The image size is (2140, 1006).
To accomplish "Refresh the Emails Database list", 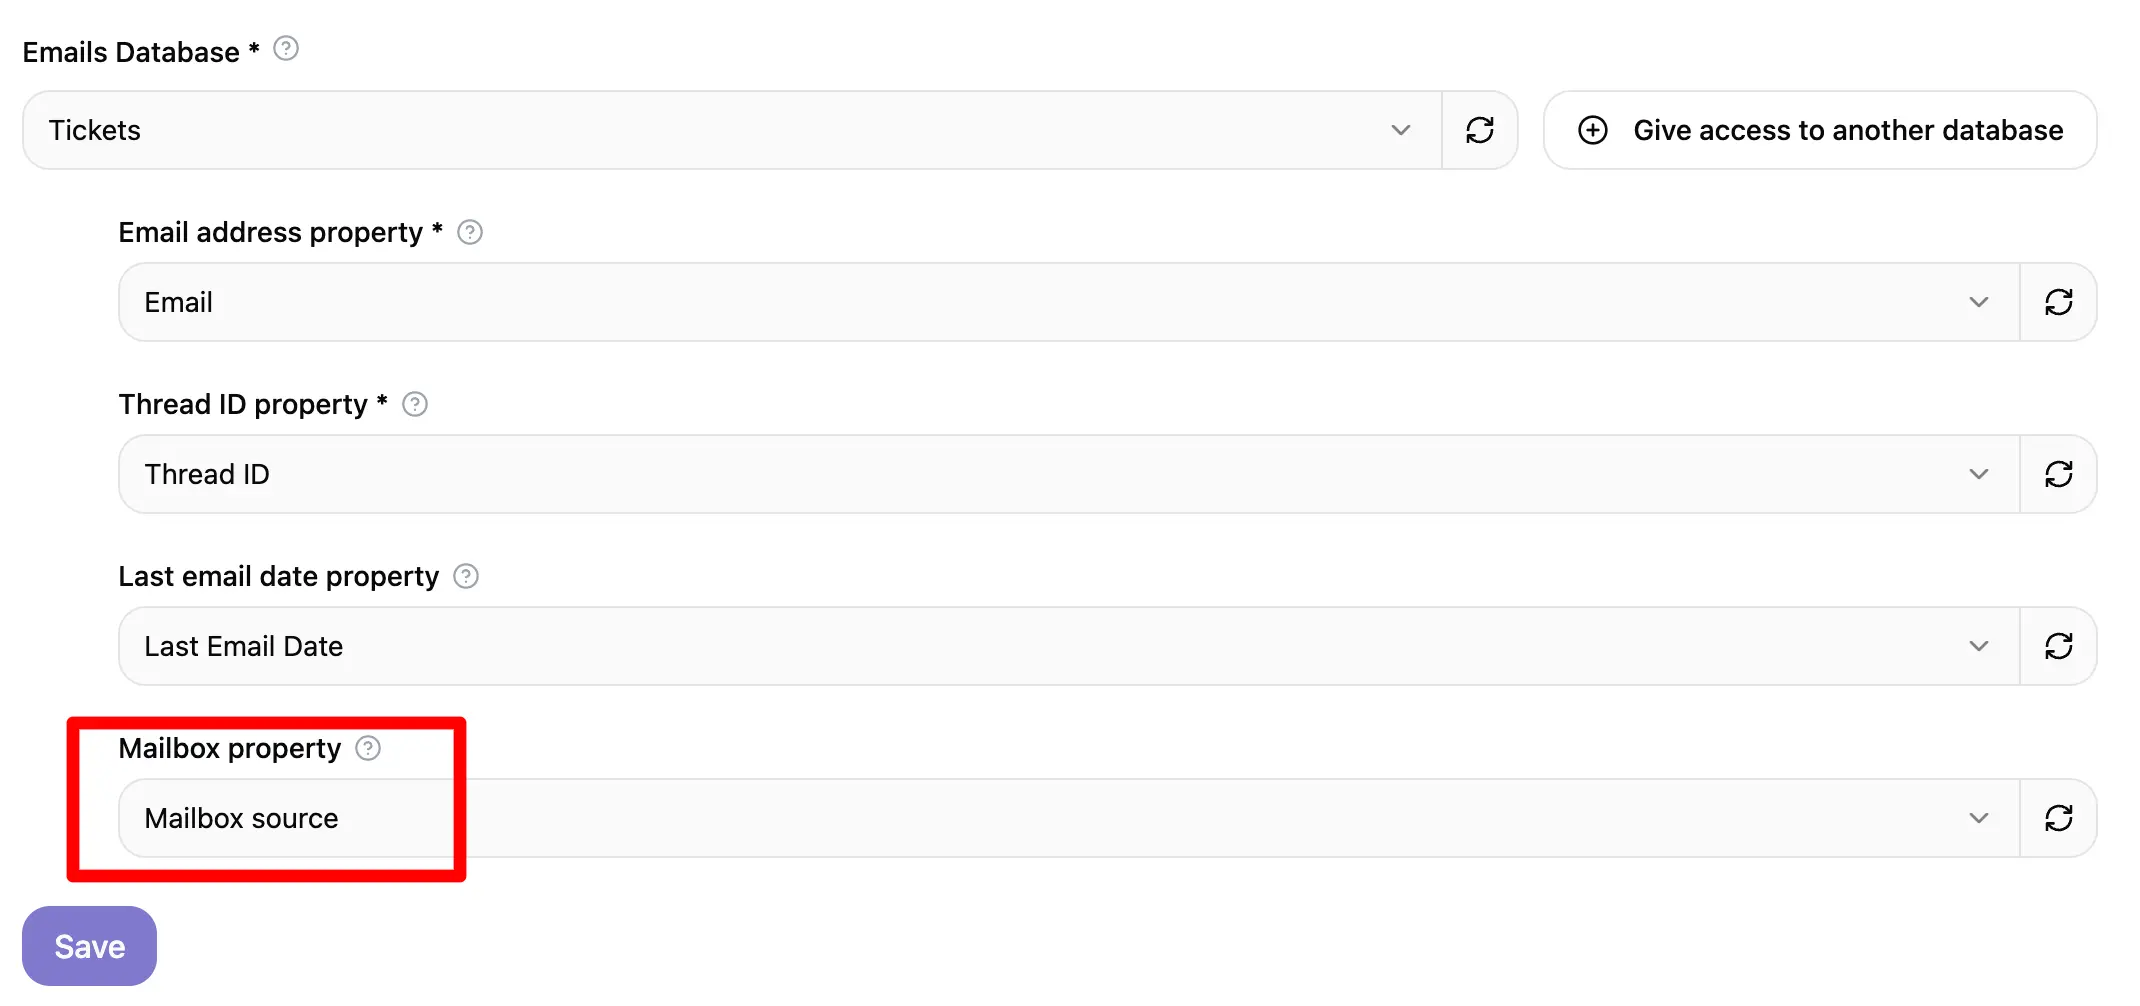I will point(1480,130).
